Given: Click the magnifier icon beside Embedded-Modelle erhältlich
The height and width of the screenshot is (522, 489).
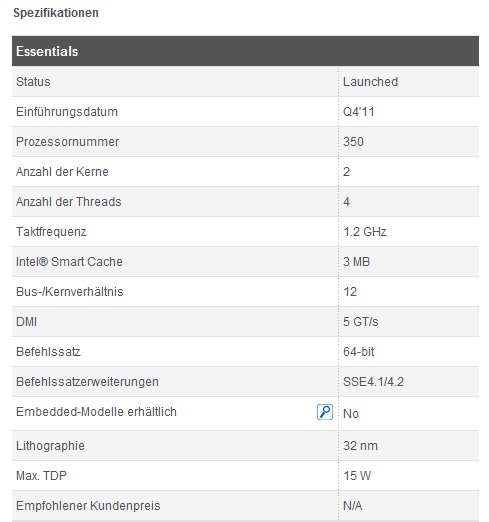Looking at the screenshot, I should click(325, 412).
